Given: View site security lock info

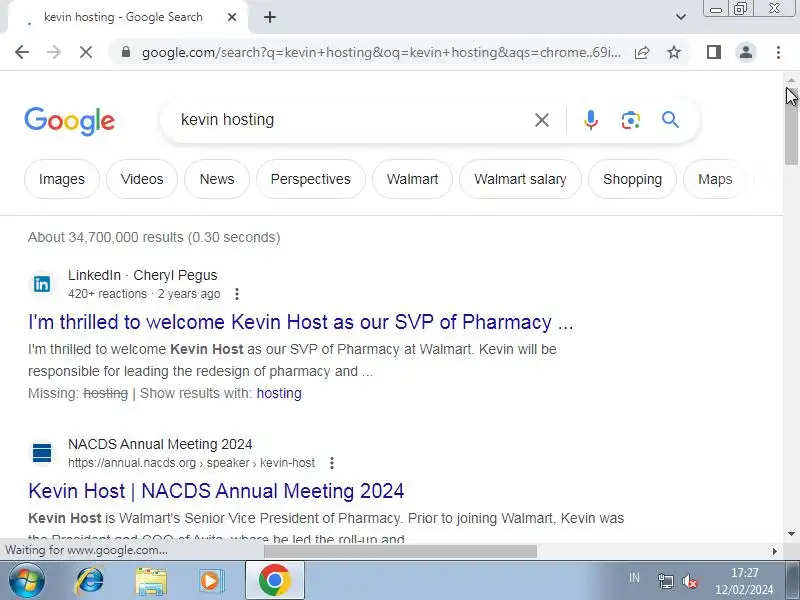Looking at the screenshot, I should [x=126, y=52].
